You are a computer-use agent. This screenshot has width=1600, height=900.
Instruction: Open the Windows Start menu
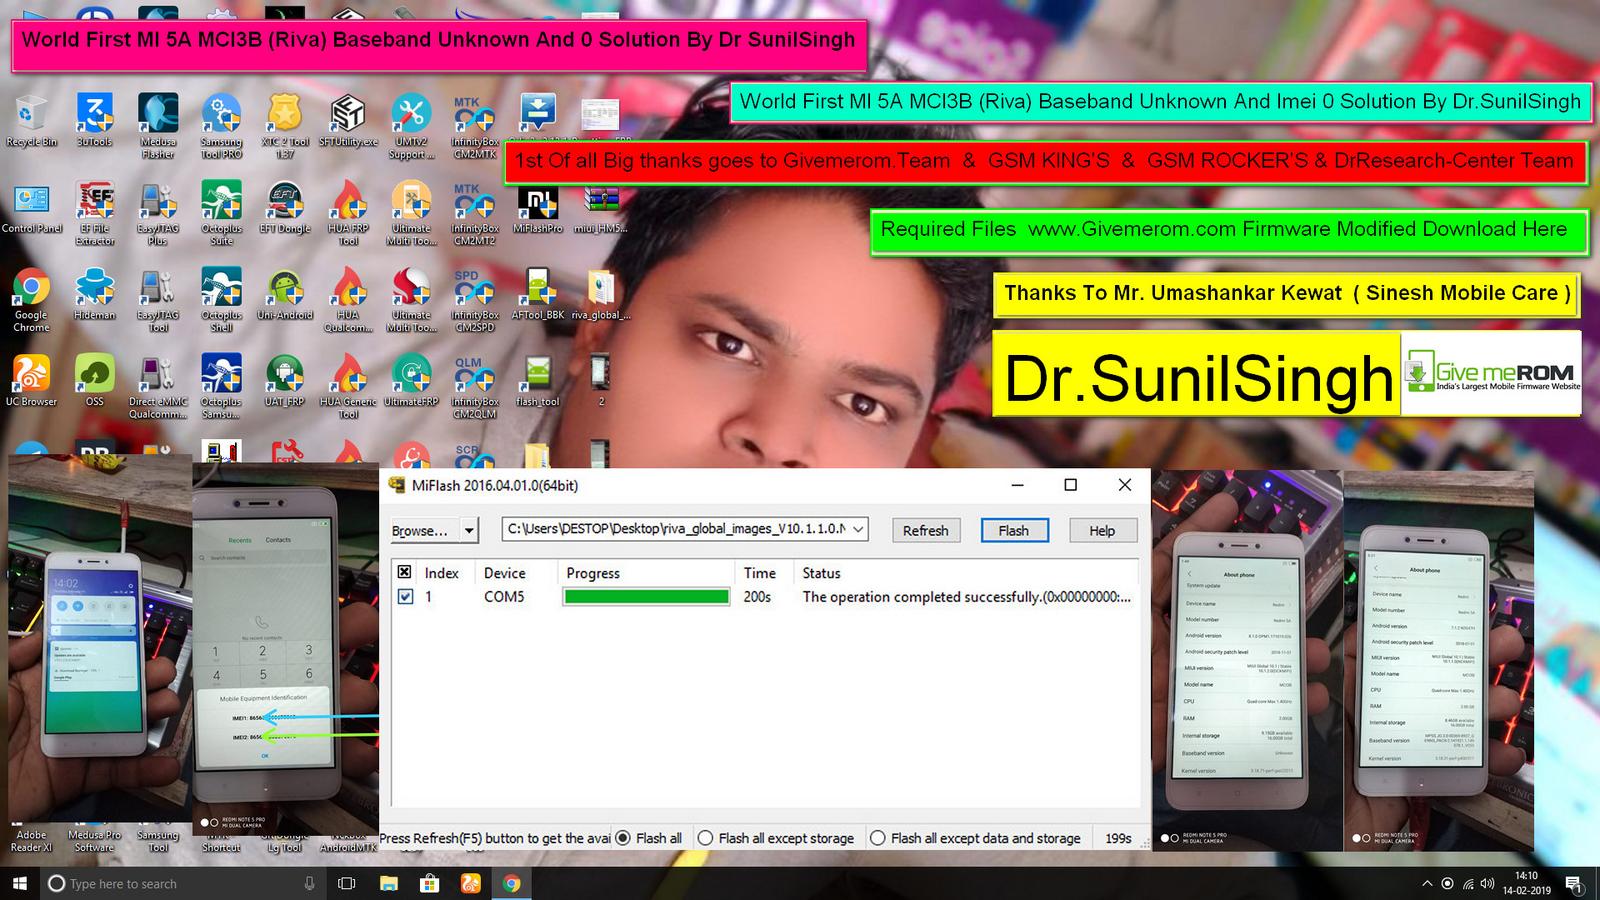pyautogui.click(x=19, y=883)
